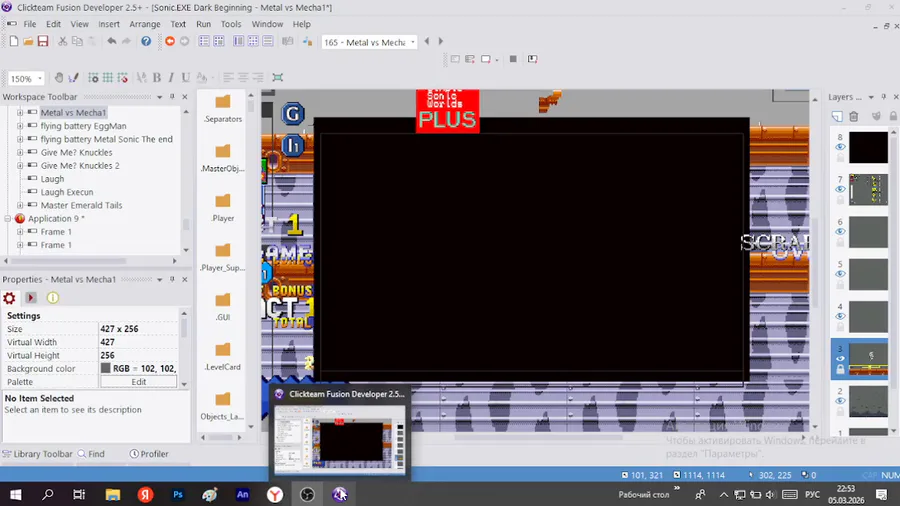900x506 pixels.
Task: Open the Storyboard editor icon
Action: (204, 41)
